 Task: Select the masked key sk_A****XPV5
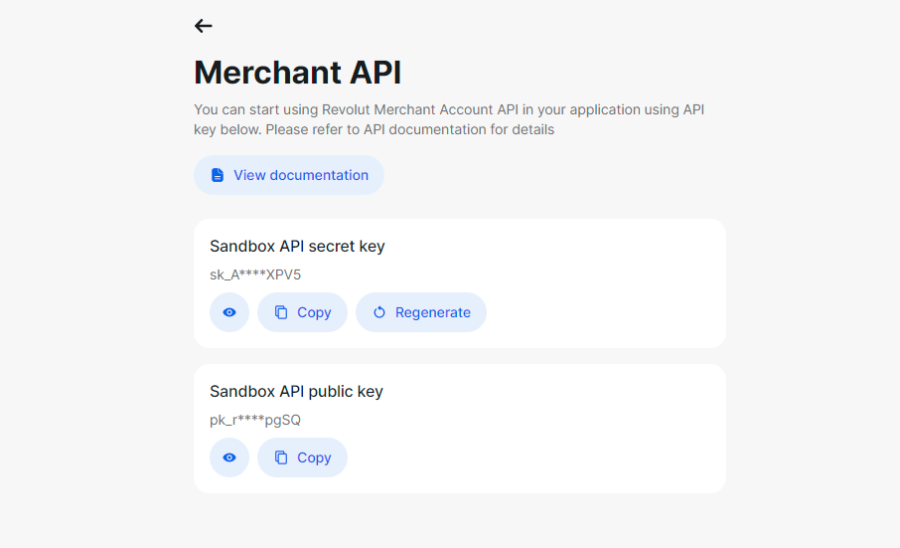[255, 275]
